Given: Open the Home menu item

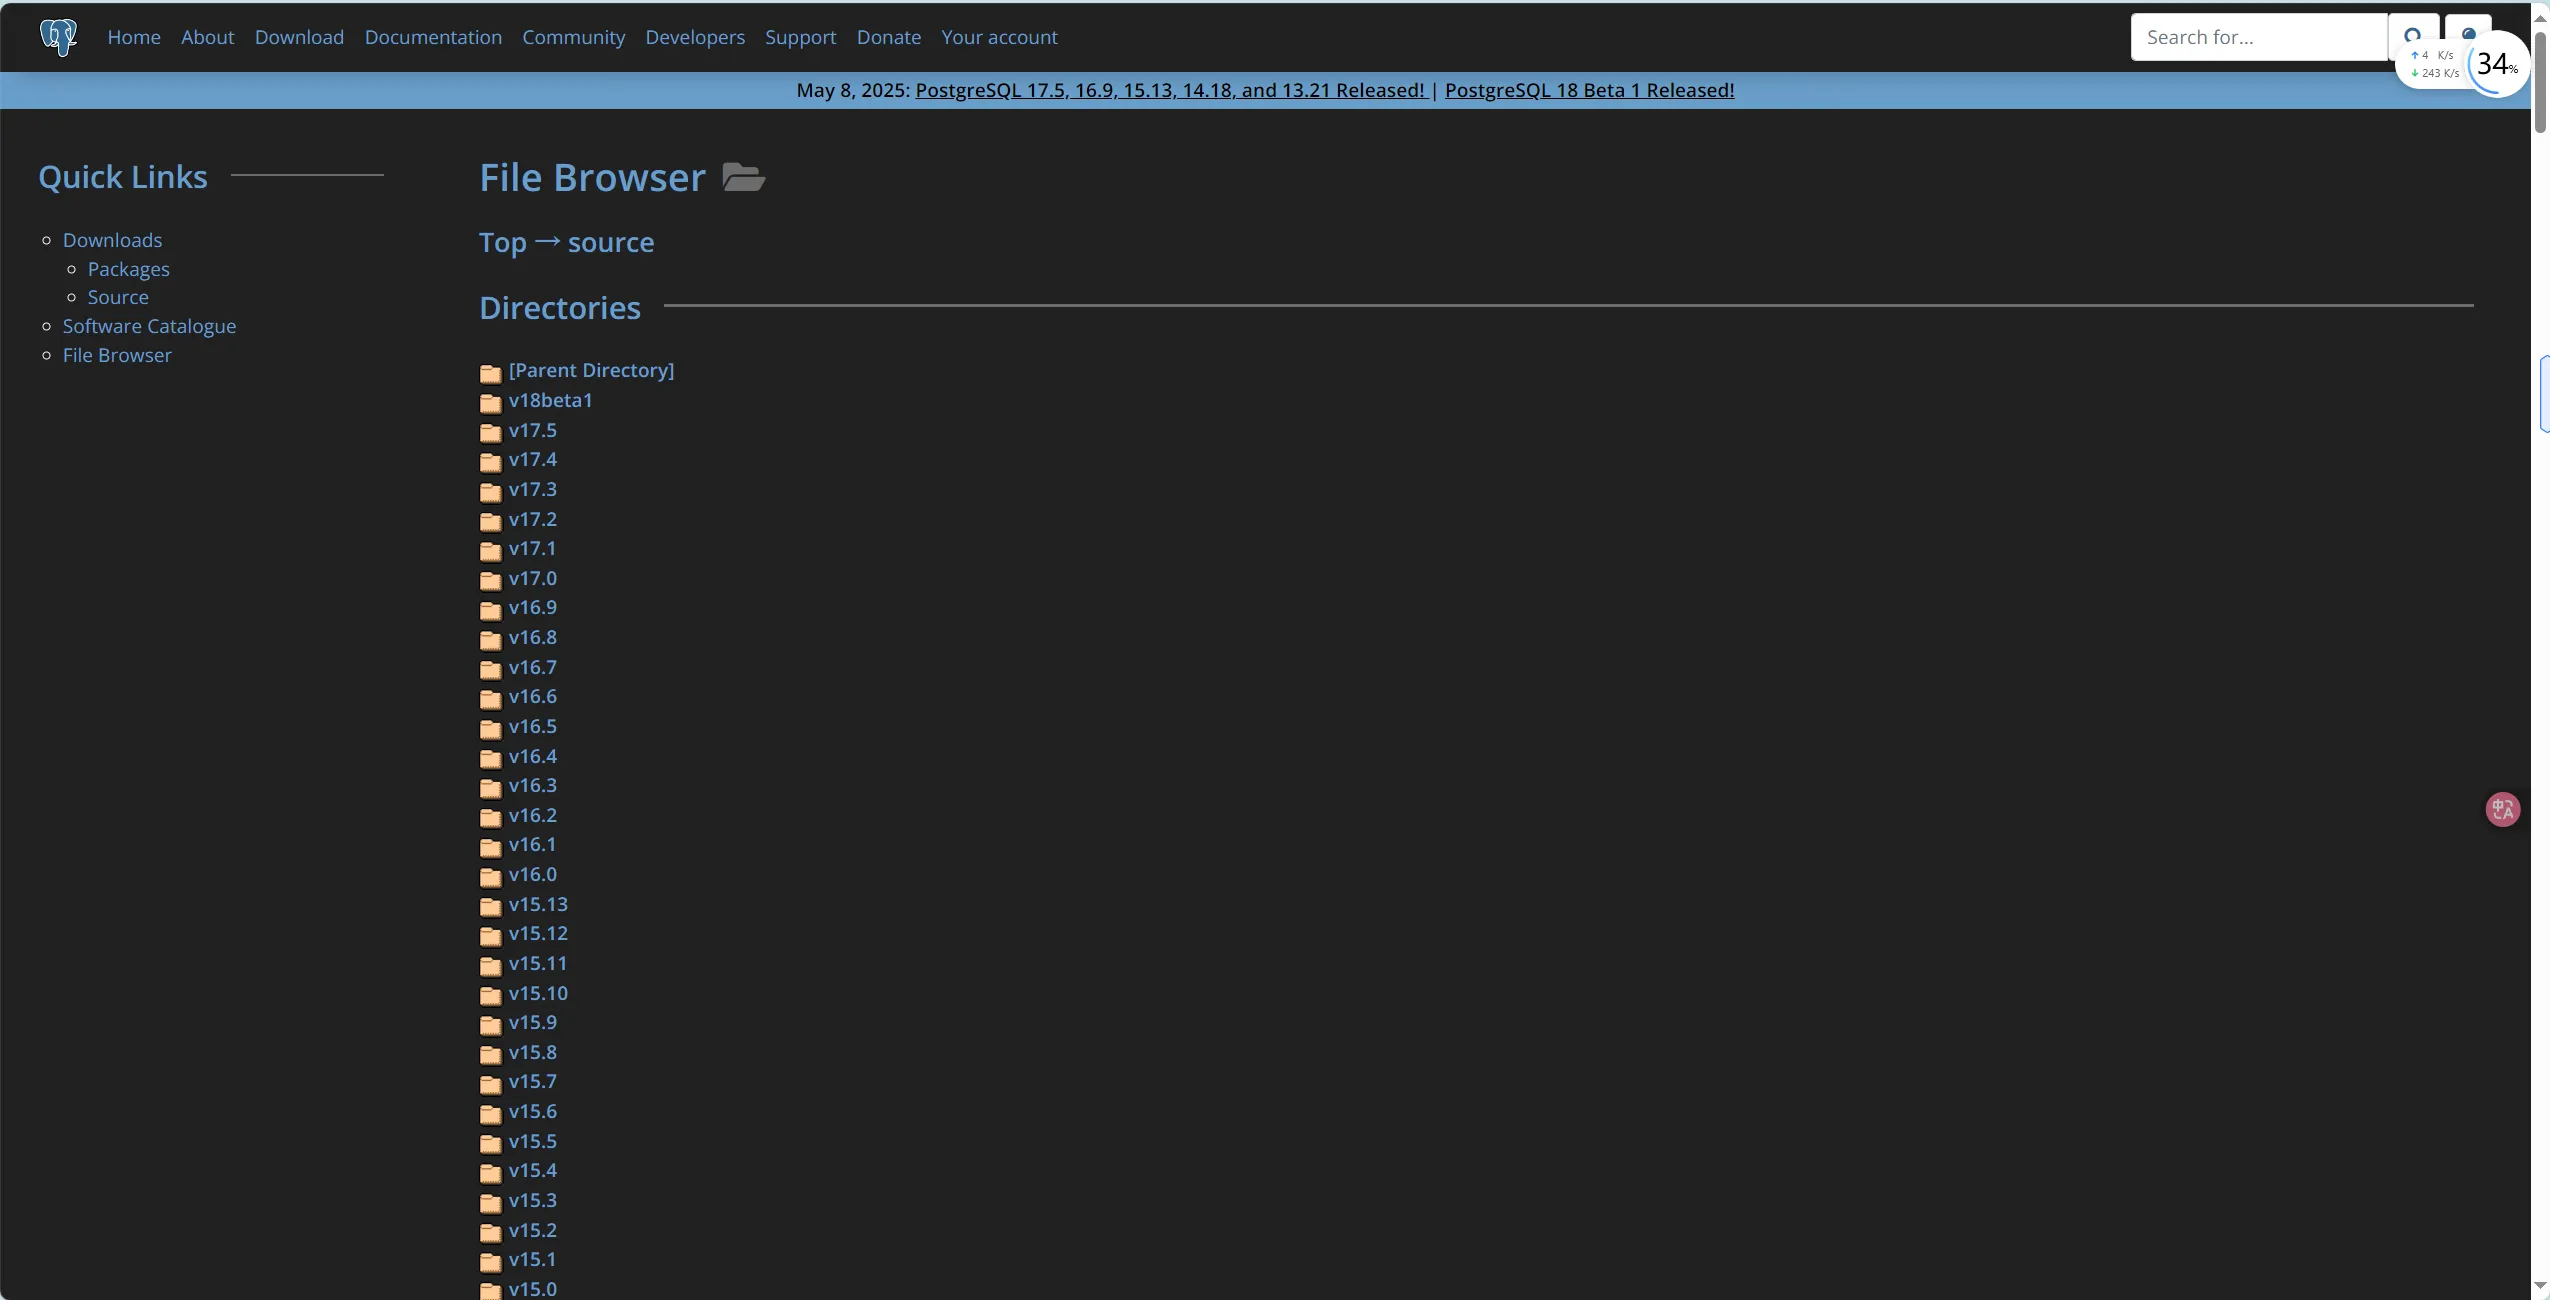Looking at the screenshot, I should (134, 37).
